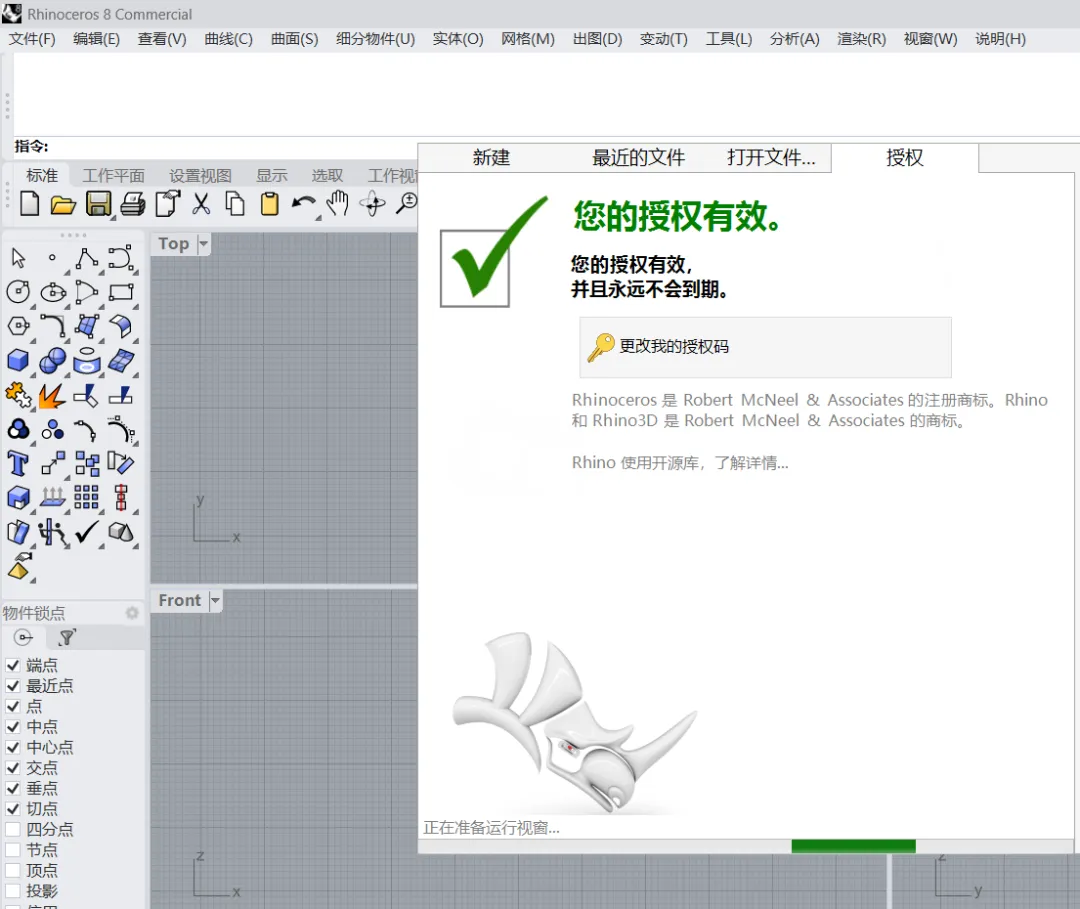Image resolution: width=1080 pixels, height=909 pixels.
Task: Click the Save floppy disk icon
Action: tap(98, 205)
